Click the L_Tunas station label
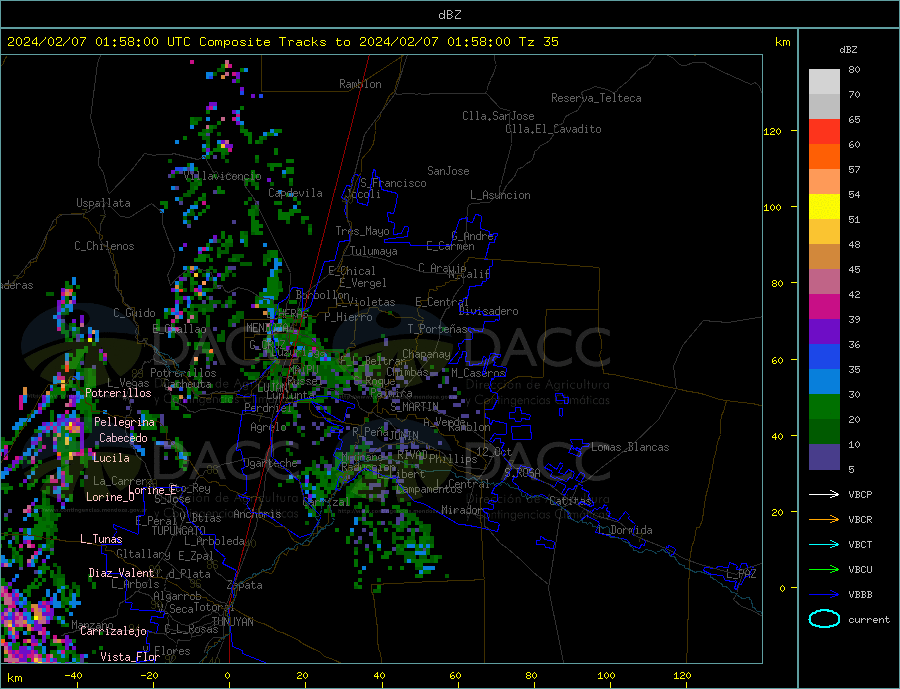The width and height of the screenshot is (900, 689). tap(101, 539)
